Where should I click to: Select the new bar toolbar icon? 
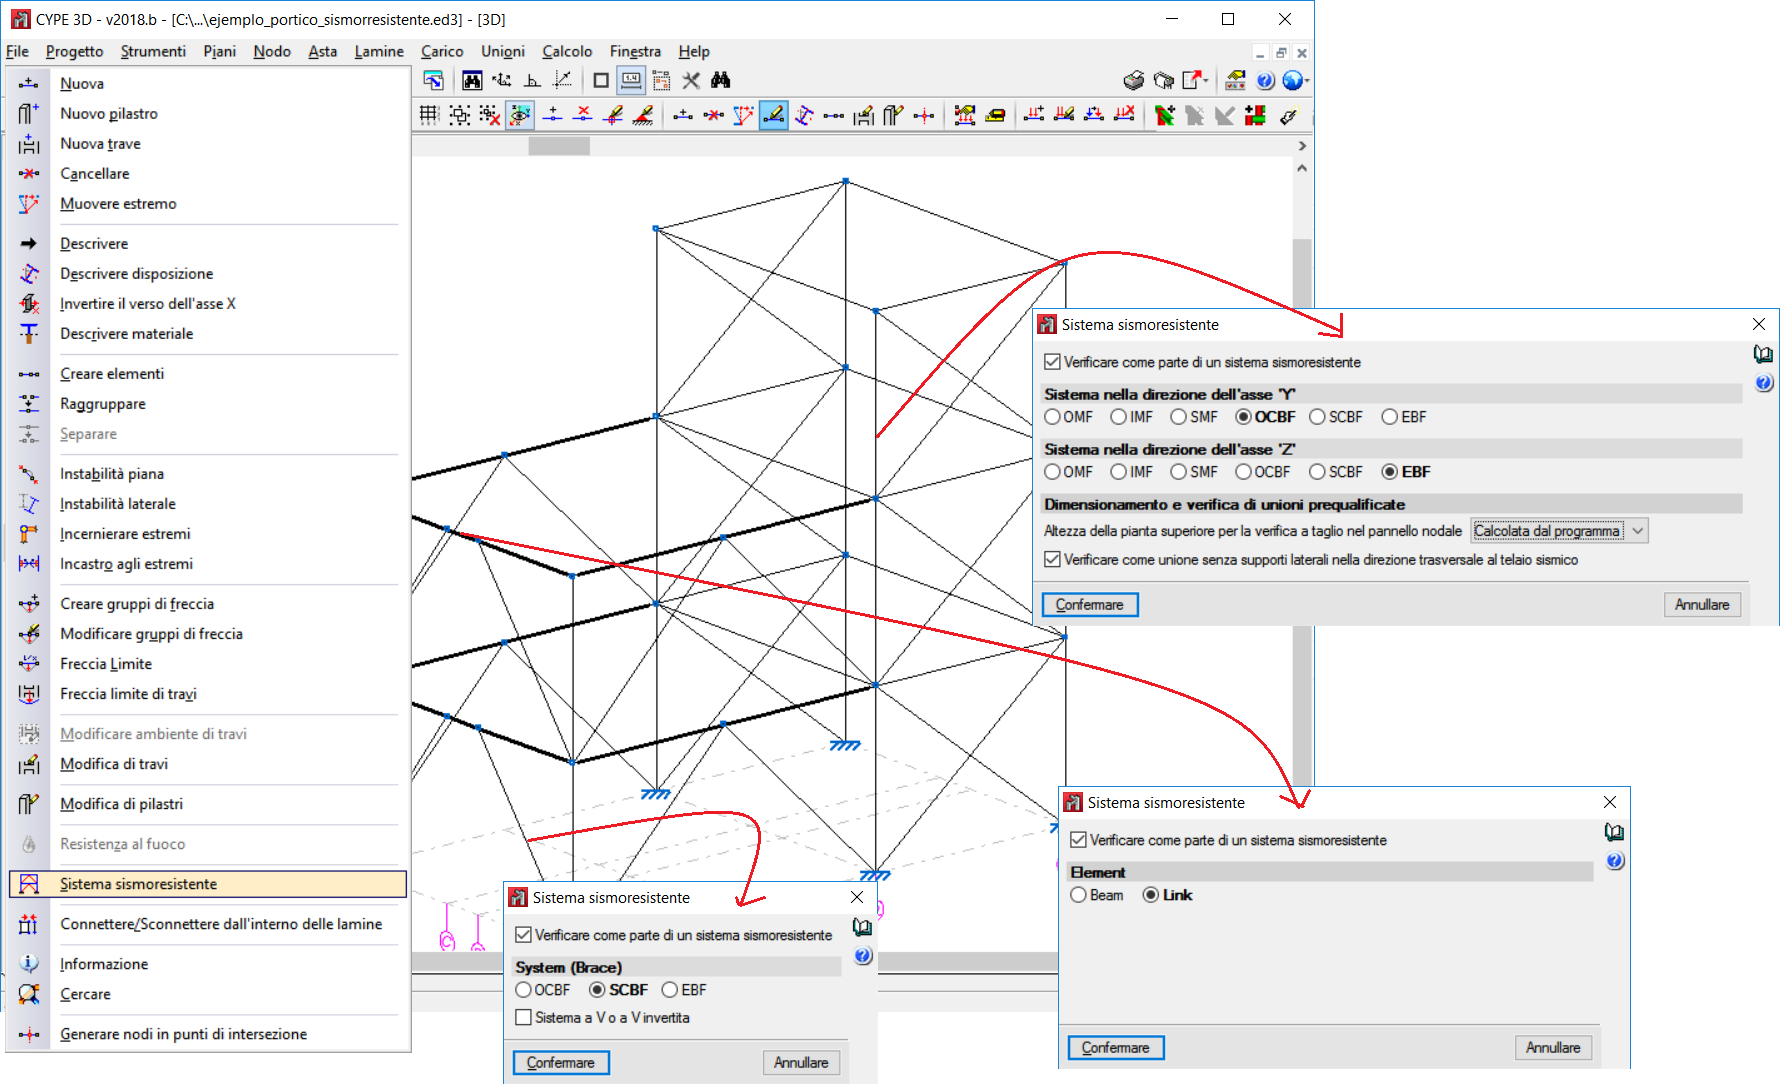(683, 115)
